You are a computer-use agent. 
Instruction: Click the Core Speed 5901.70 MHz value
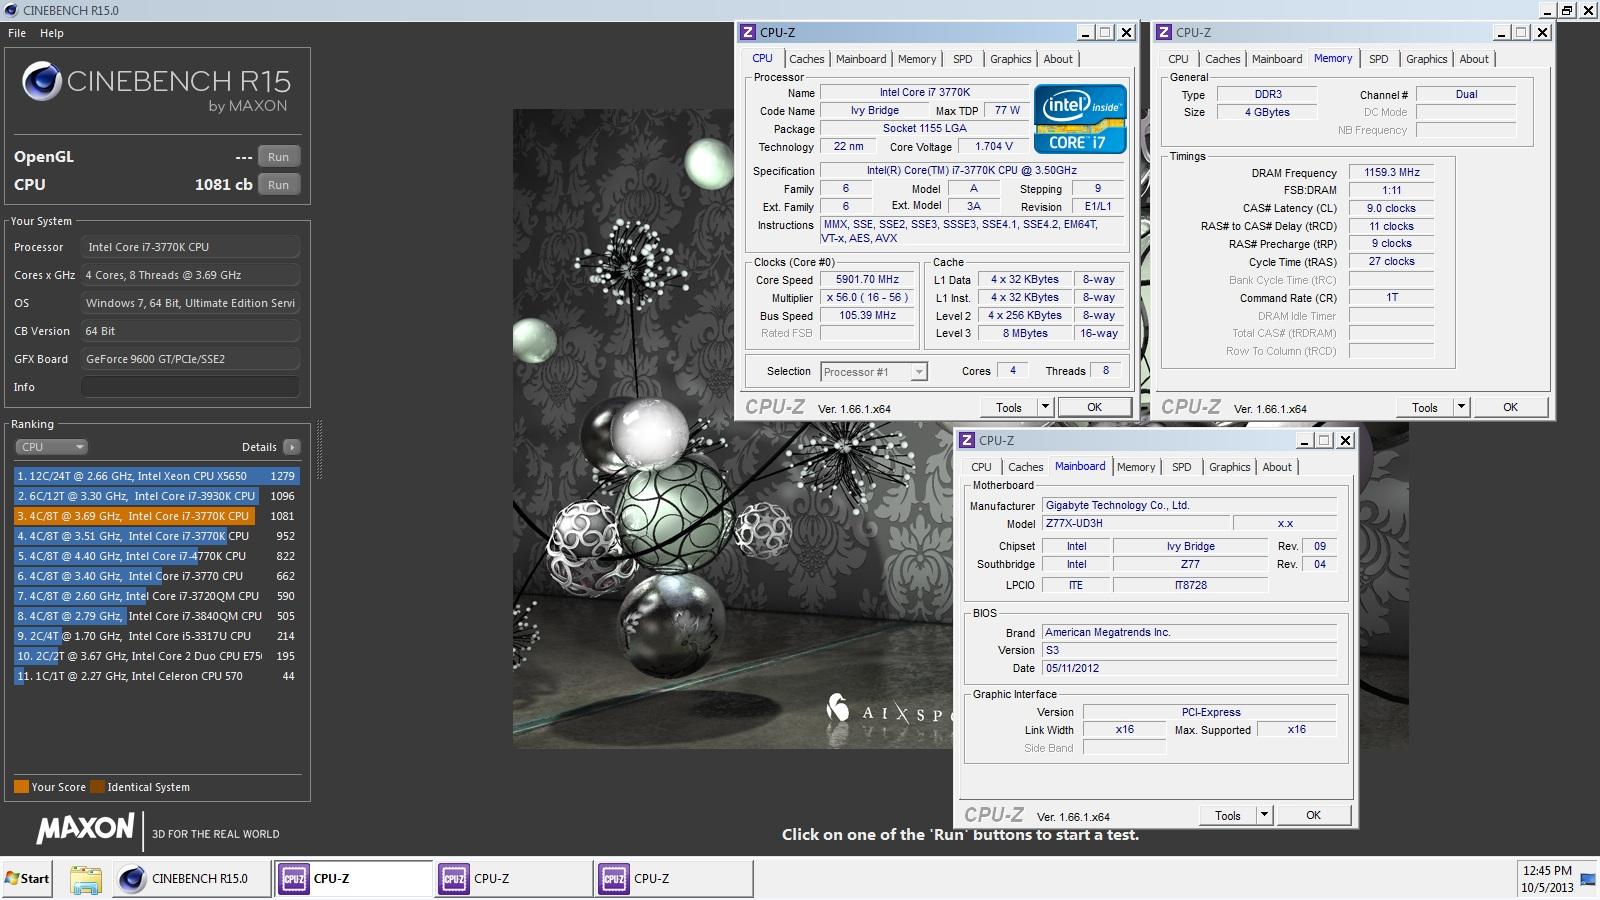867,280
